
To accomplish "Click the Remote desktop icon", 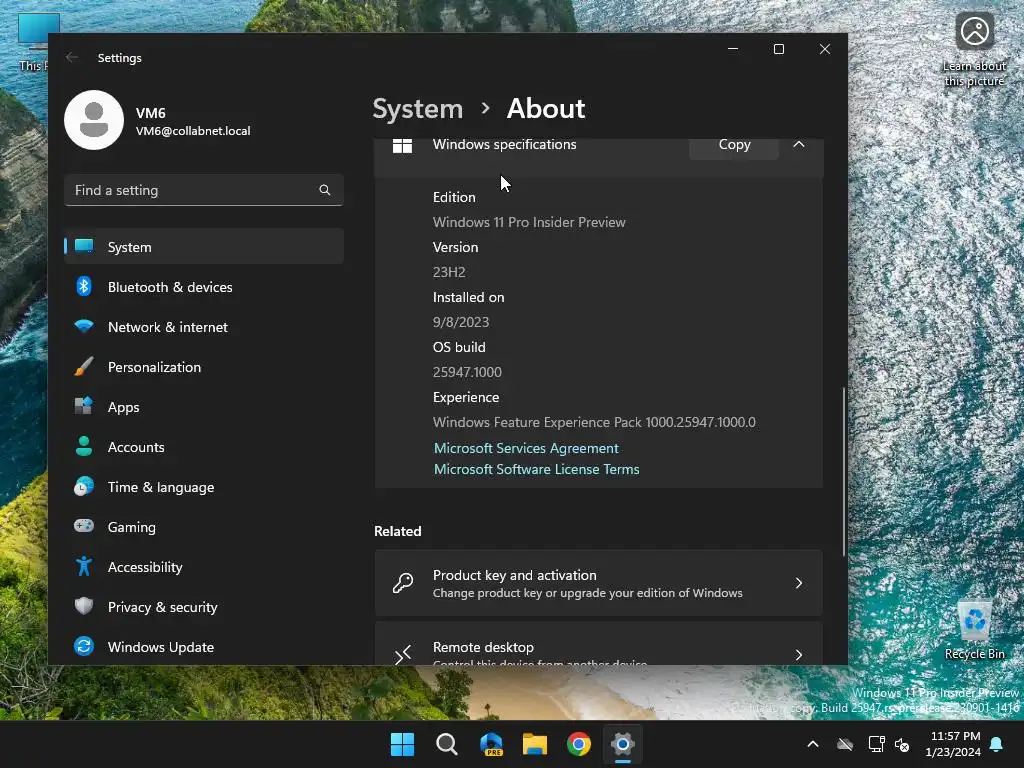I will [403, 654].
